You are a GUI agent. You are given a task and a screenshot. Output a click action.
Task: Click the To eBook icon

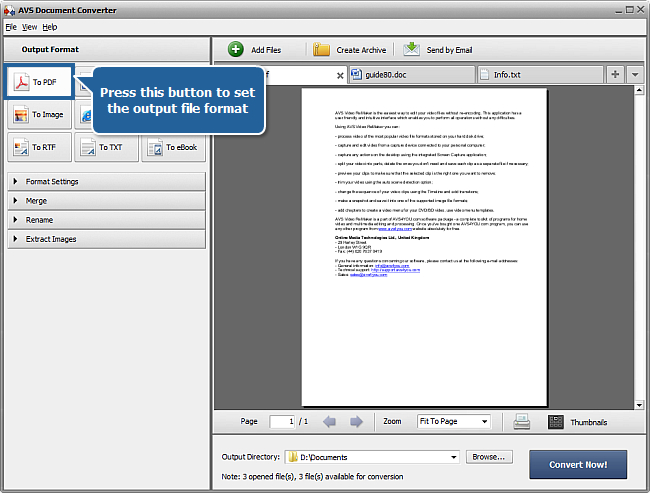coord(155,147)
